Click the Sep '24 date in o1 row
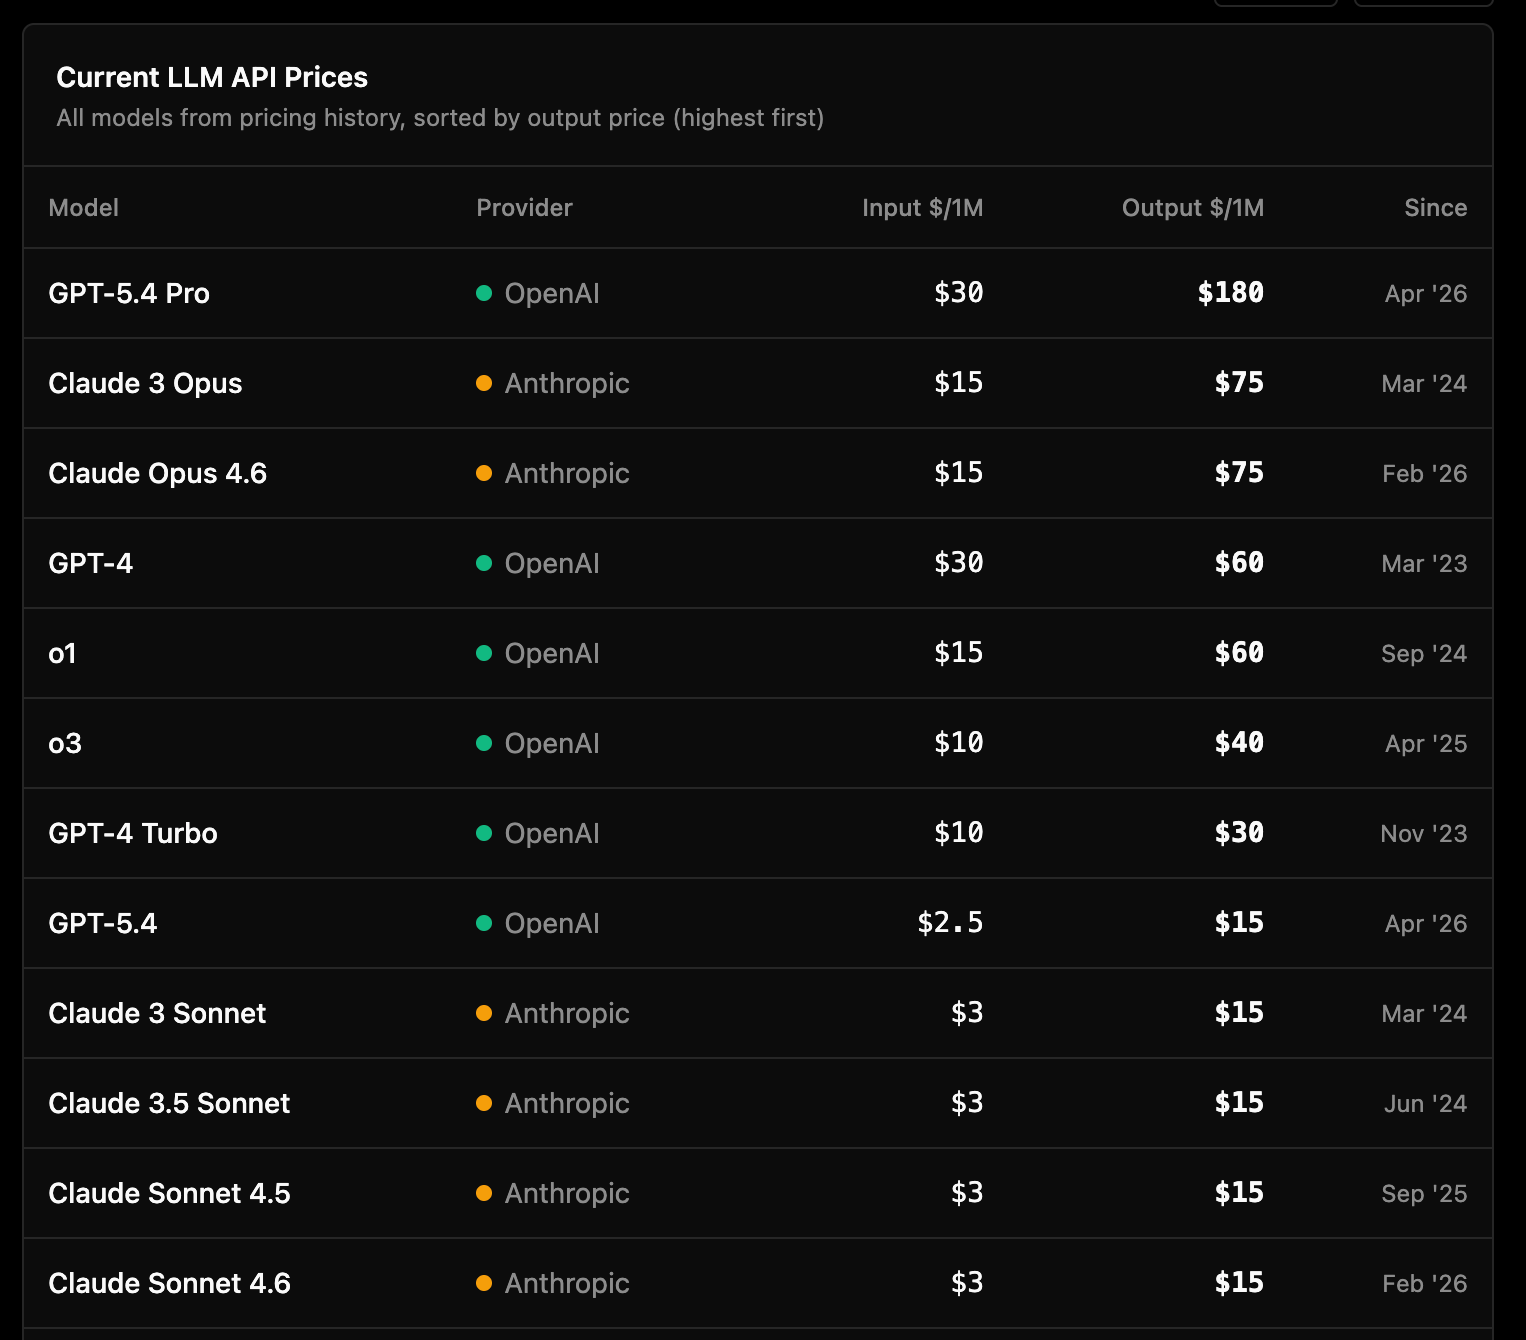 pos(1424,653)
